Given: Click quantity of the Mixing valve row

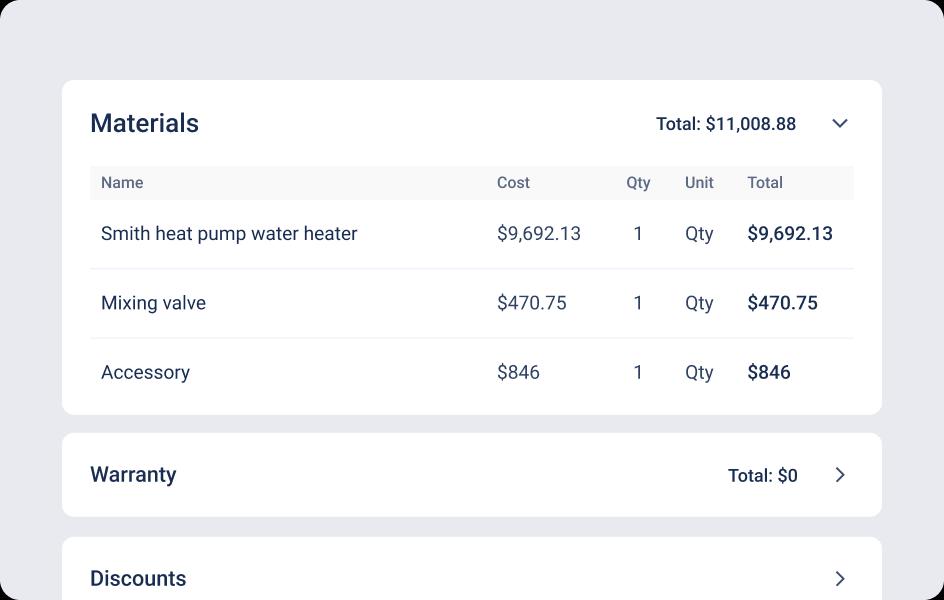Looking at the screenshot, I should coord(638,303).
